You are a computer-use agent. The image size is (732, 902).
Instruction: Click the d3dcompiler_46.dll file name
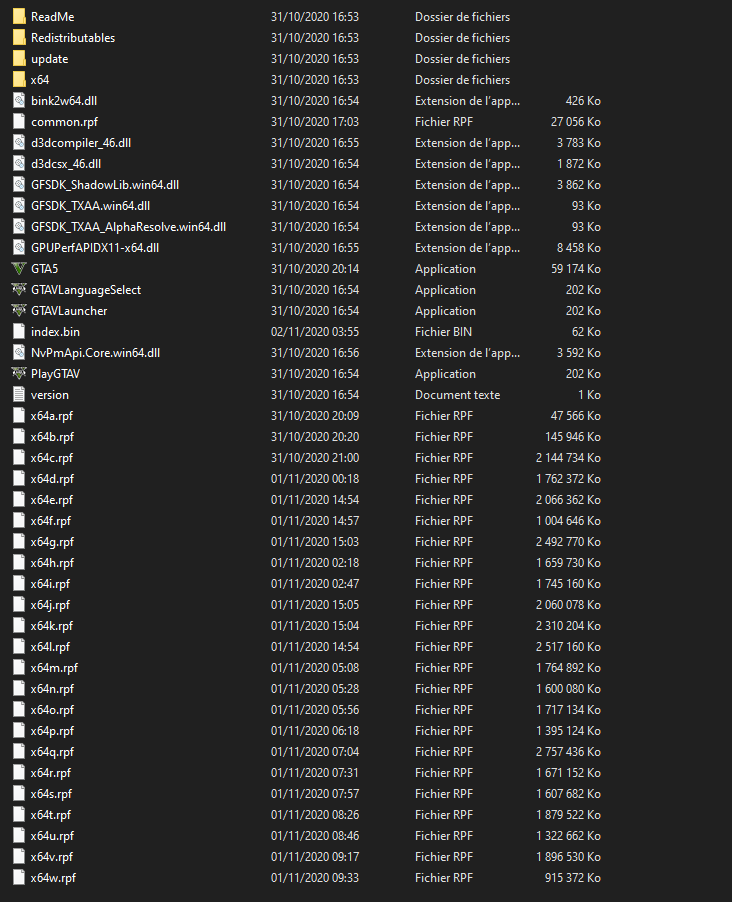tap(81, 142)
